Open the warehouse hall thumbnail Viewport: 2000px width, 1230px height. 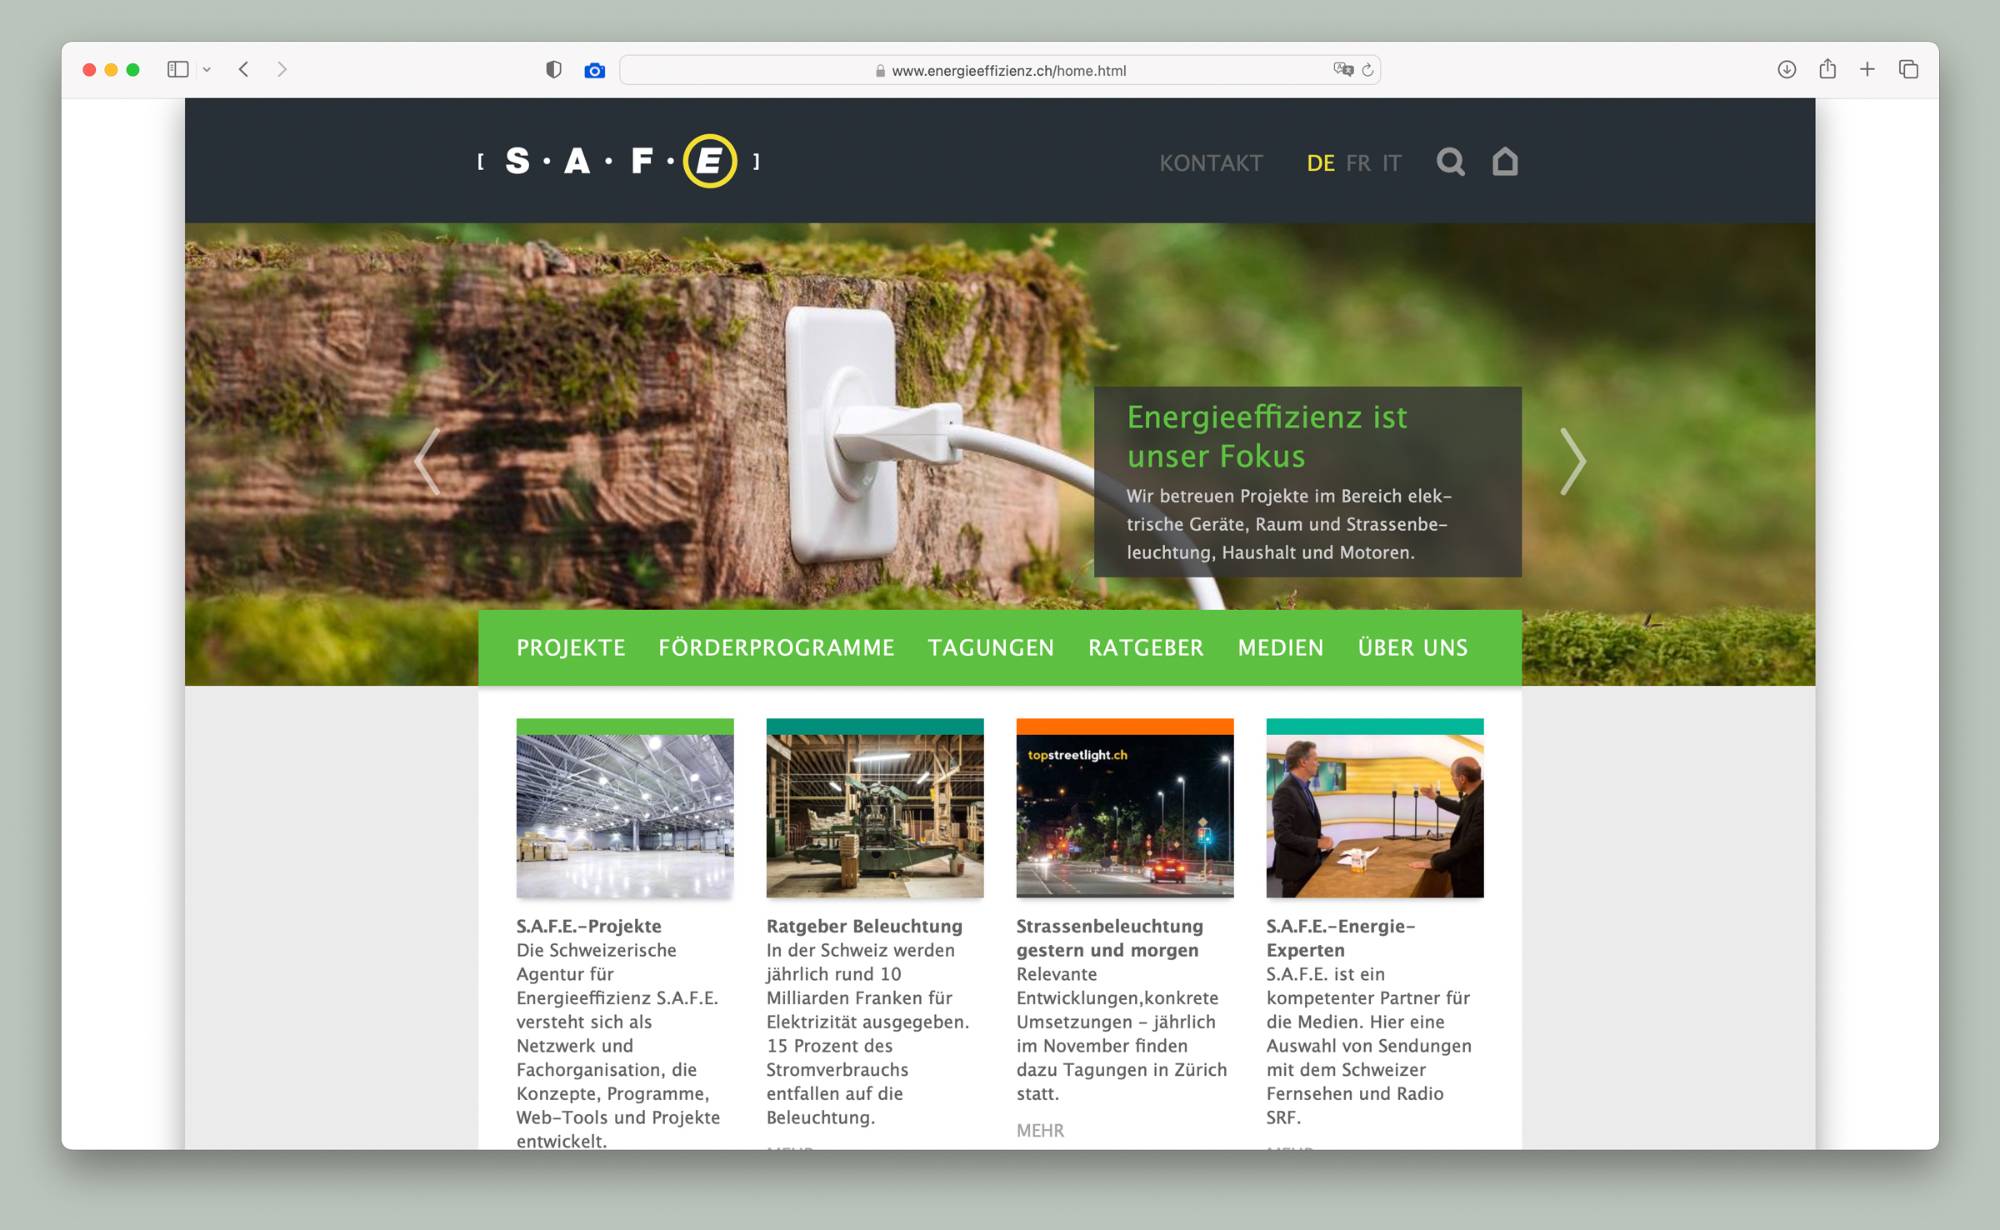tap(625, 808)
